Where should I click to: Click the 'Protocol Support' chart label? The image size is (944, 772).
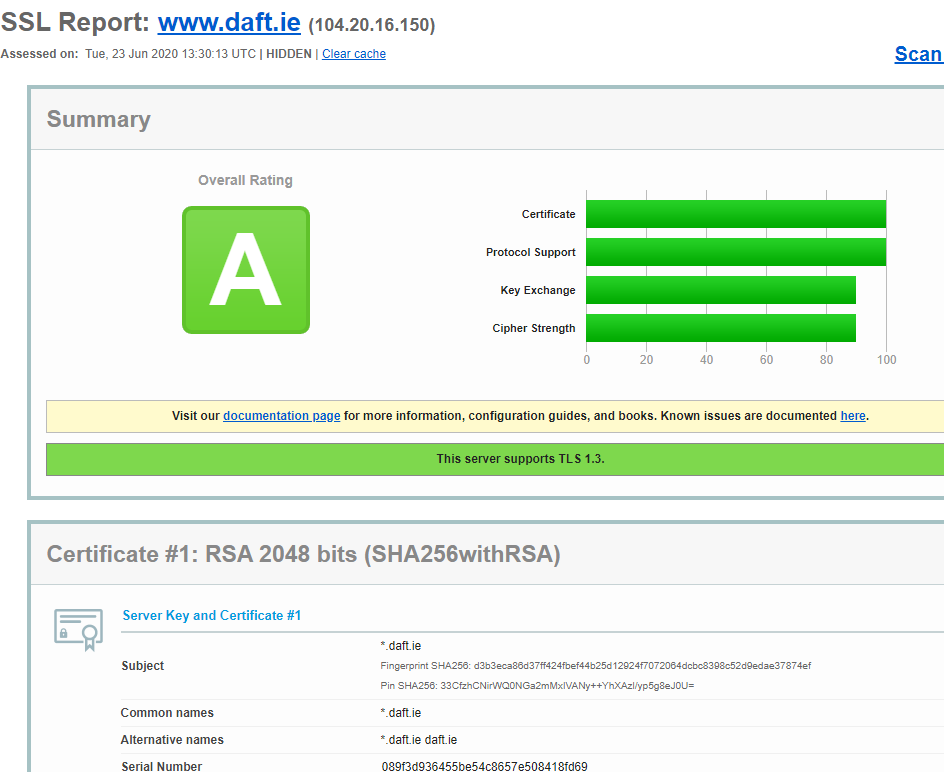(x=530, y=252)
